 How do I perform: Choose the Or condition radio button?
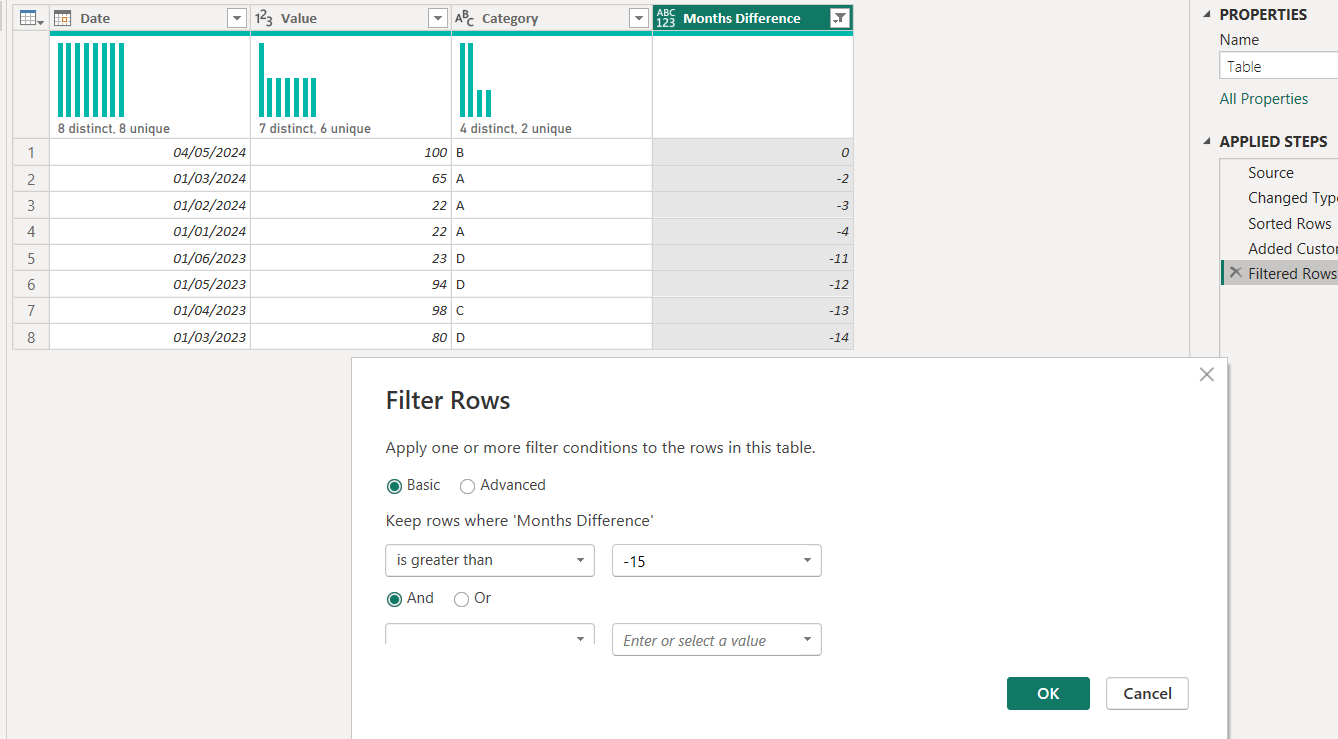click(461, 599)
